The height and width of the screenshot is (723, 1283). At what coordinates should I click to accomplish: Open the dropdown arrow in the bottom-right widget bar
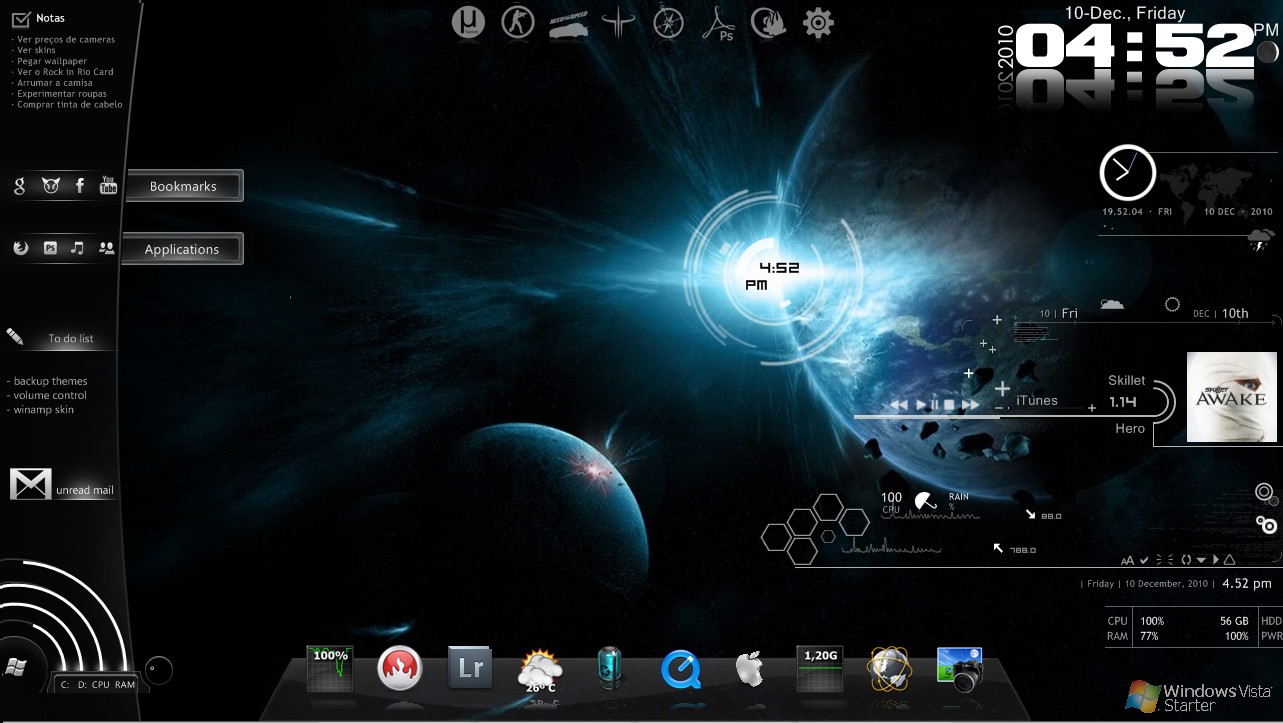tap(1203, 560)
